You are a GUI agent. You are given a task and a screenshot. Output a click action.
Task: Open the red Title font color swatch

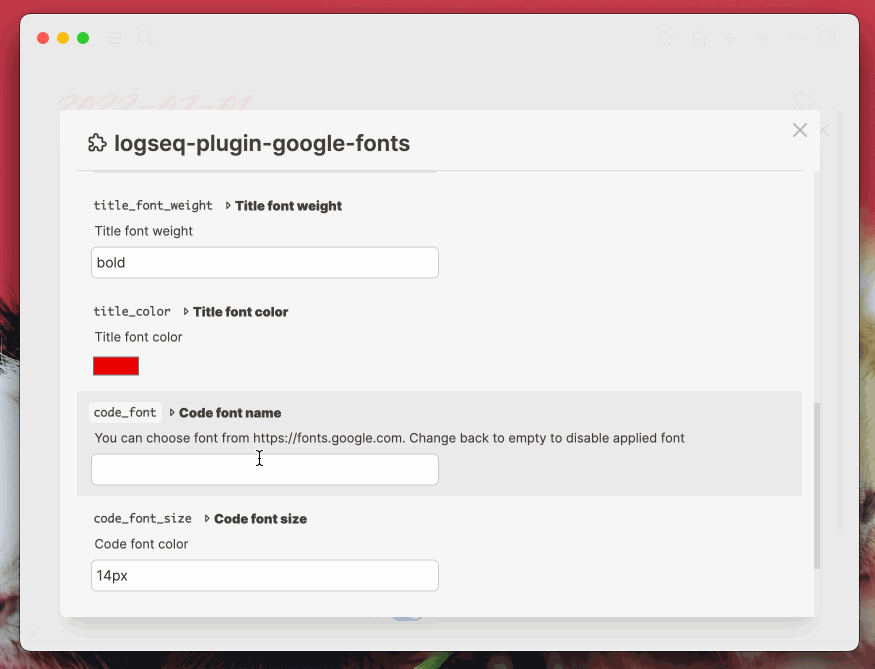(x=116, y=366)
